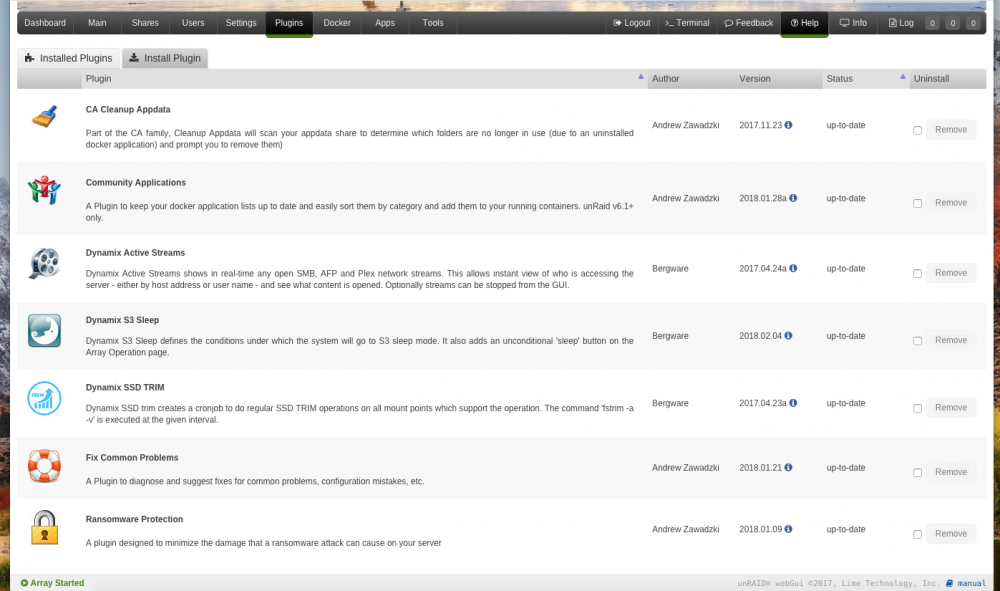Click the Version column header

coord(754,78)
